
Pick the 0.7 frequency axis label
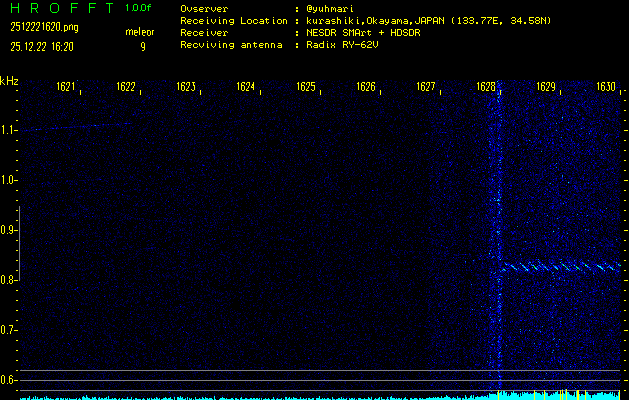[x=8, y=330]
